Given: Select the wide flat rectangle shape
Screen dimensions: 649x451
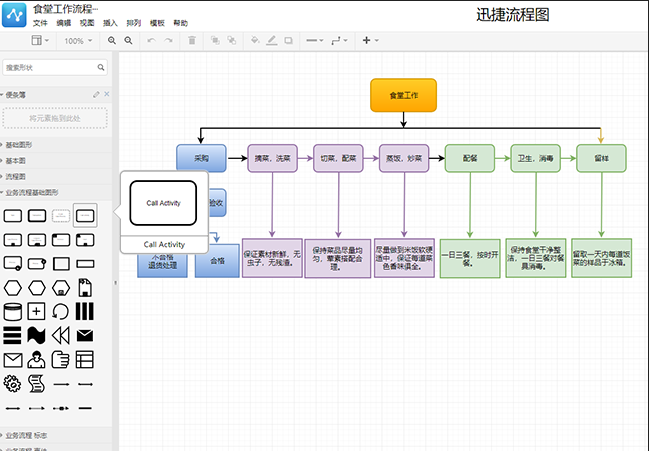Looking at the screenshot, I should pos(85,264).
